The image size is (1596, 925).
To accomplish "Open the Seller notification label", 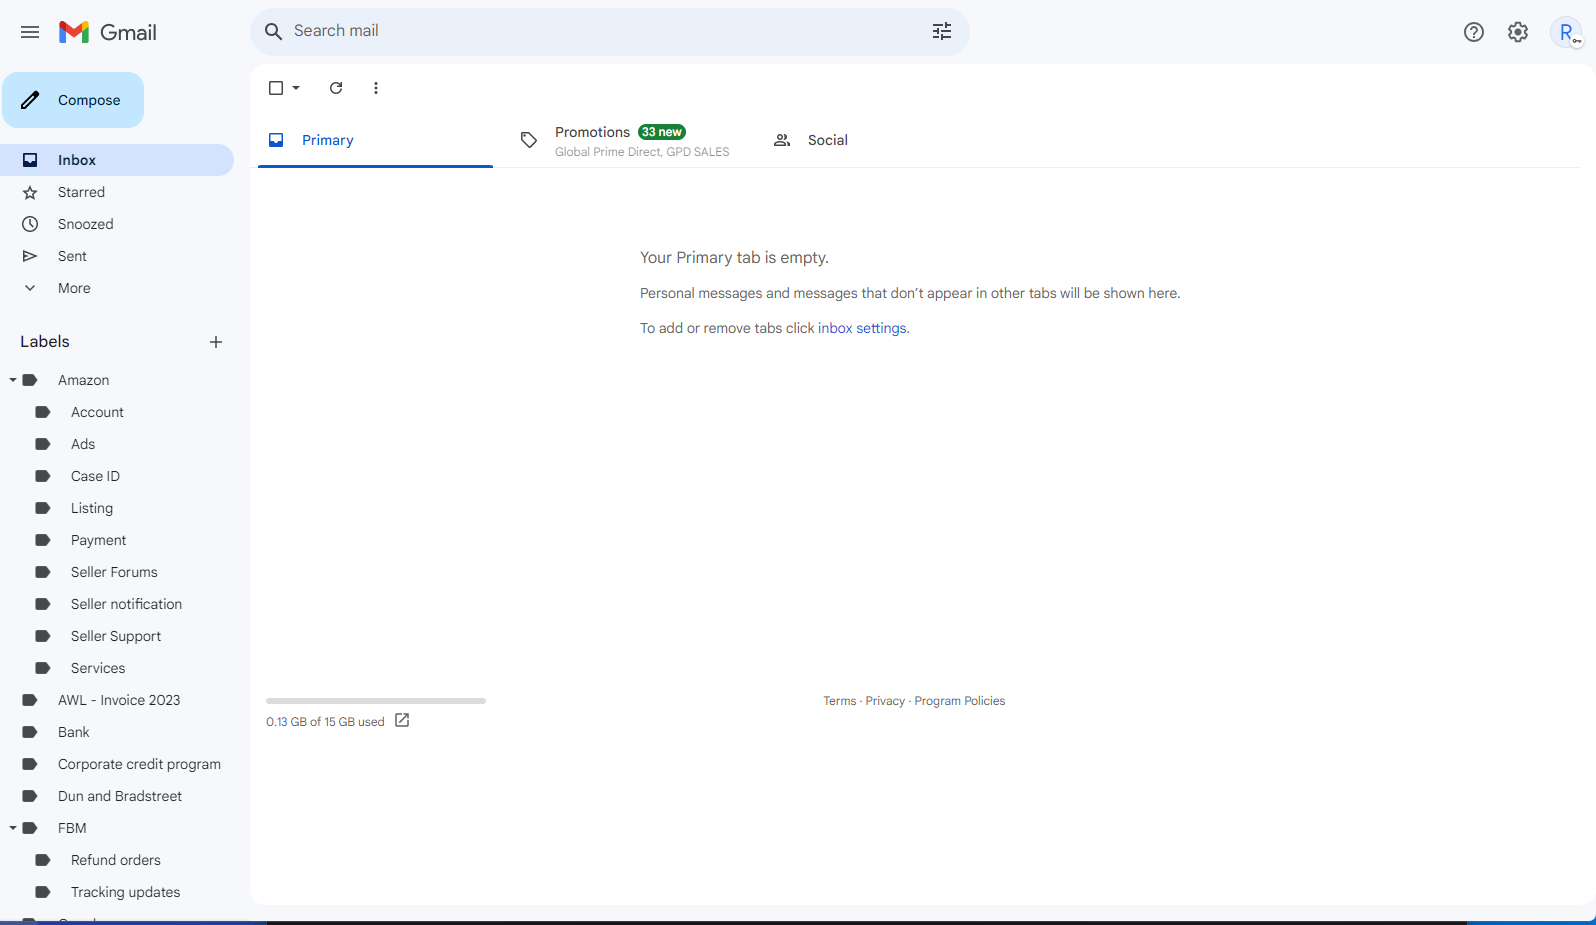I will coord(127,604).
